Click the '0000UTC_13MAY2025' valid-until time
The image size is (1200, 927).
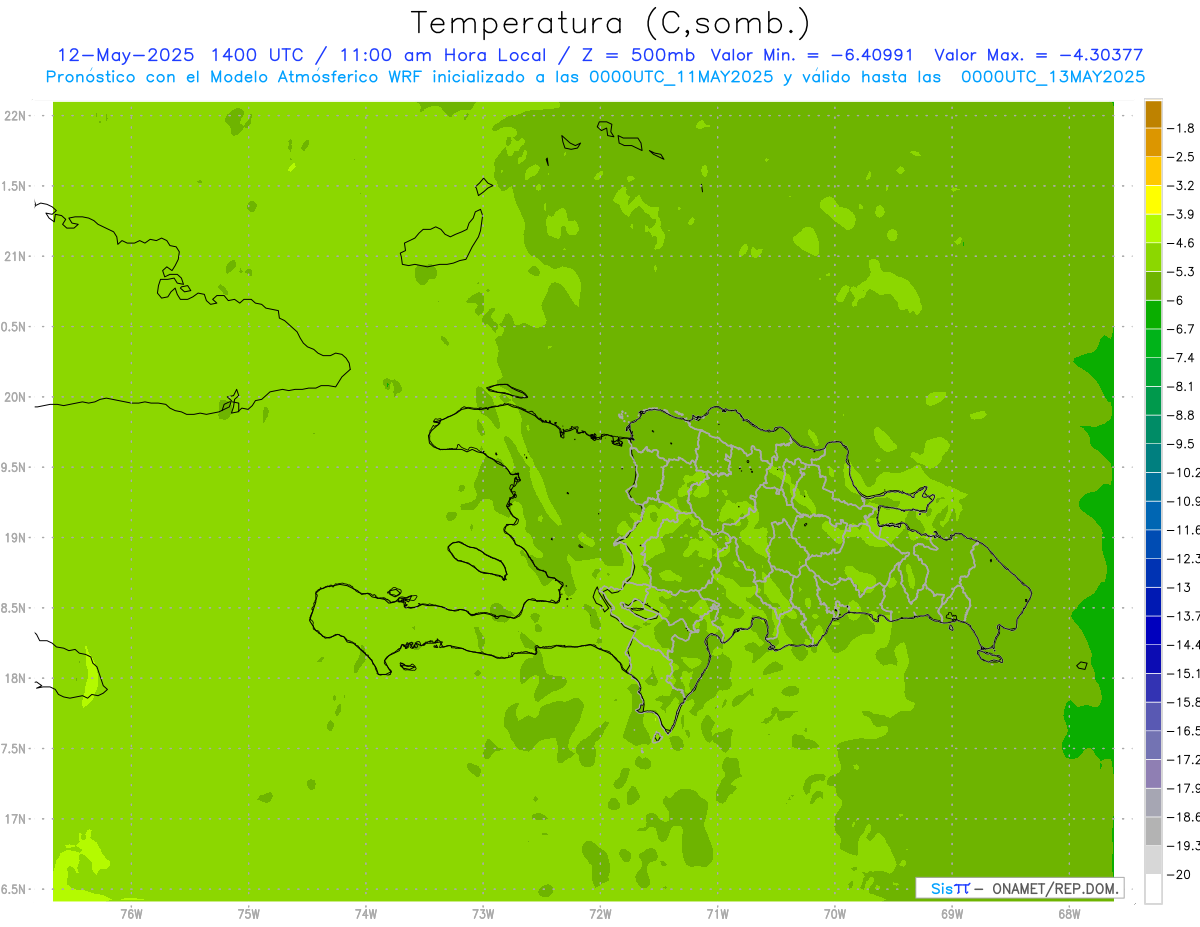(1053, 77)
